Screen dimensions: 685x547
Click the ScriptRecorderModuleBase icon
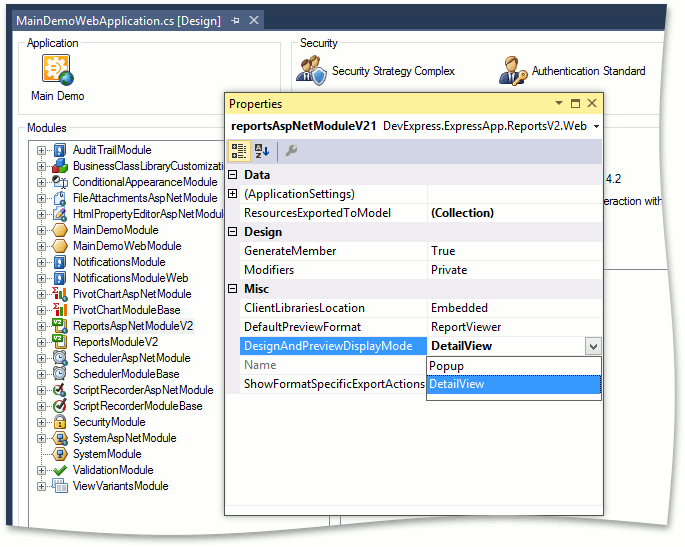[x=60, y=406]
